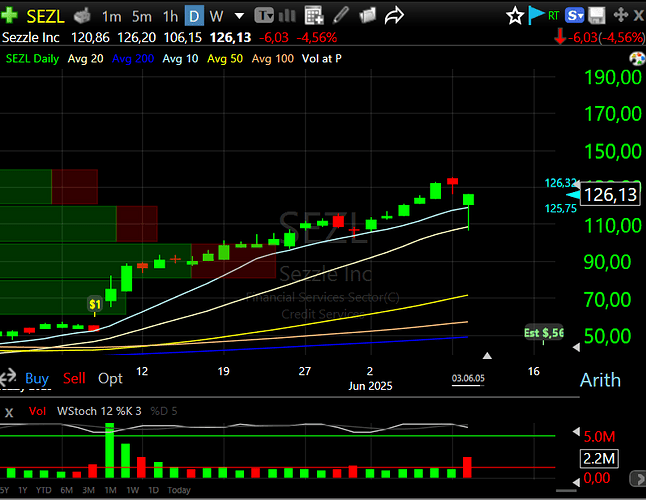Toggle the Arith scale setting
This screenshot has width=646, height=500.
600,380
